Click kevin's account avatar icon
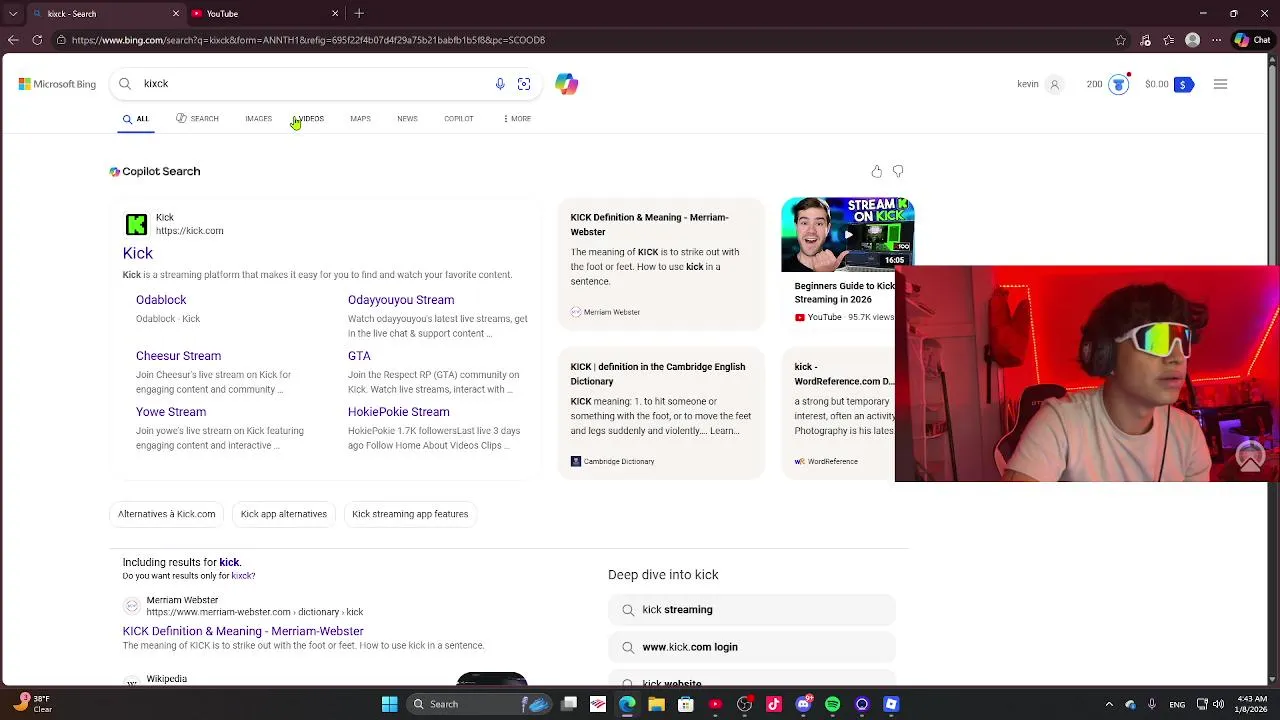 1054,84
